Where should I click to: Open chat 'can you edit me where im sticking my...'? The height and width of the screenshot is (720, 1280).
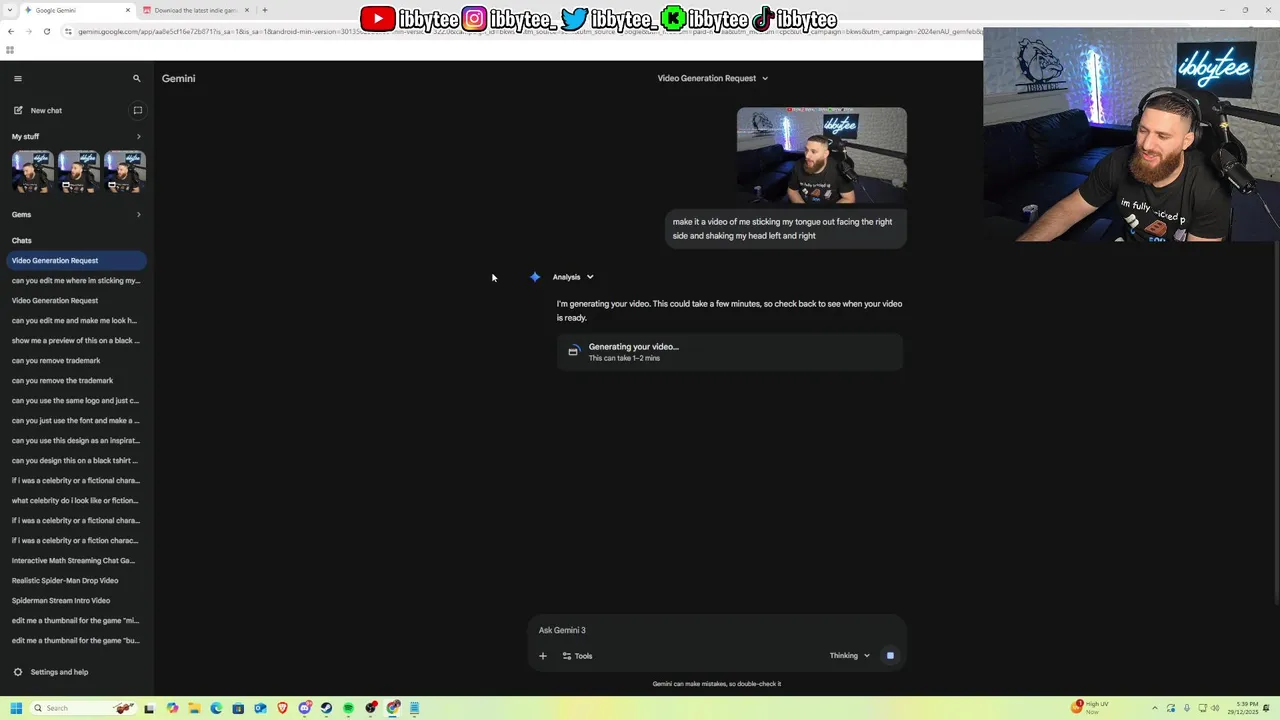click(77, 280)
